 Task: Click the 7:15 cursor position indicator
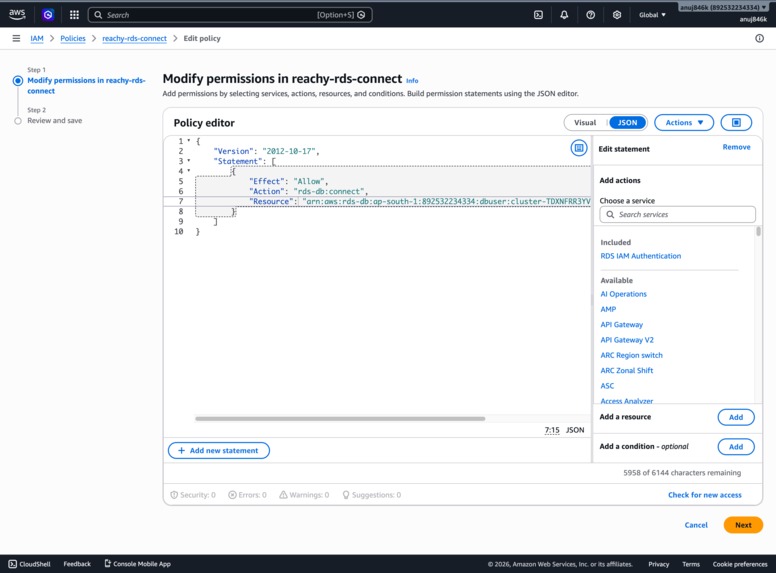tap(552, 430)
